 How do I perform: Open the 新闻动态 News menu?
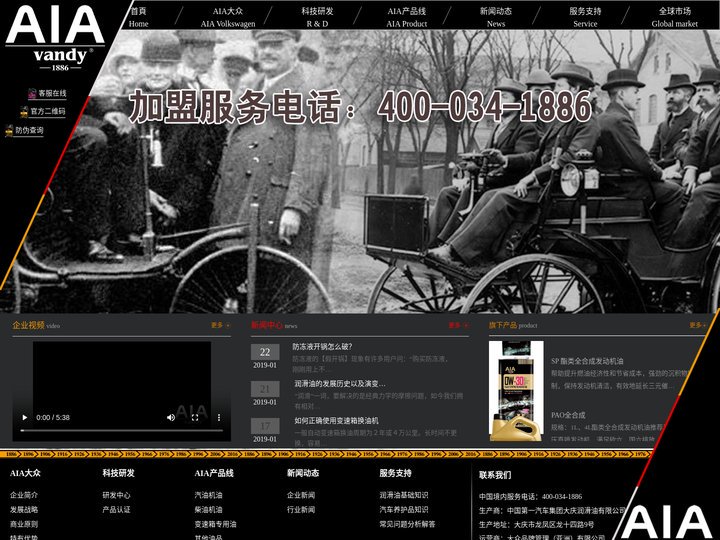coord(496,17)
